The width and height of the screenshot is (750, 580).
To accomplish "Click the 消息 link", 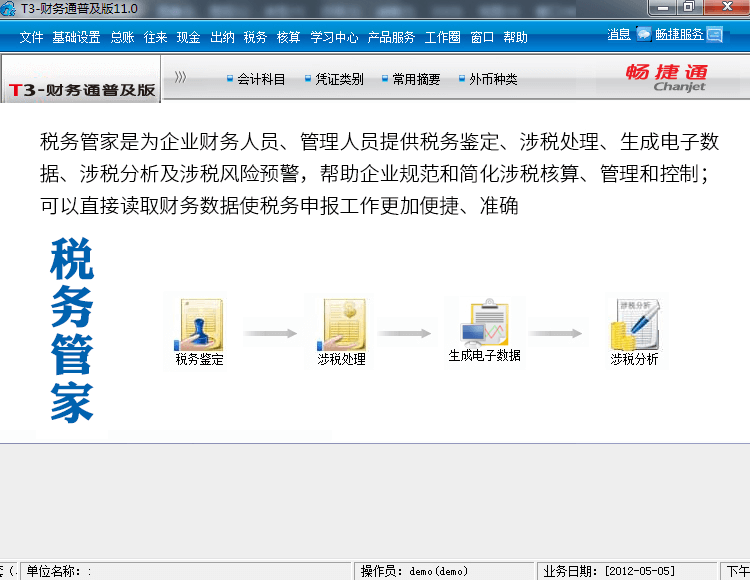I will coord(619,34).
